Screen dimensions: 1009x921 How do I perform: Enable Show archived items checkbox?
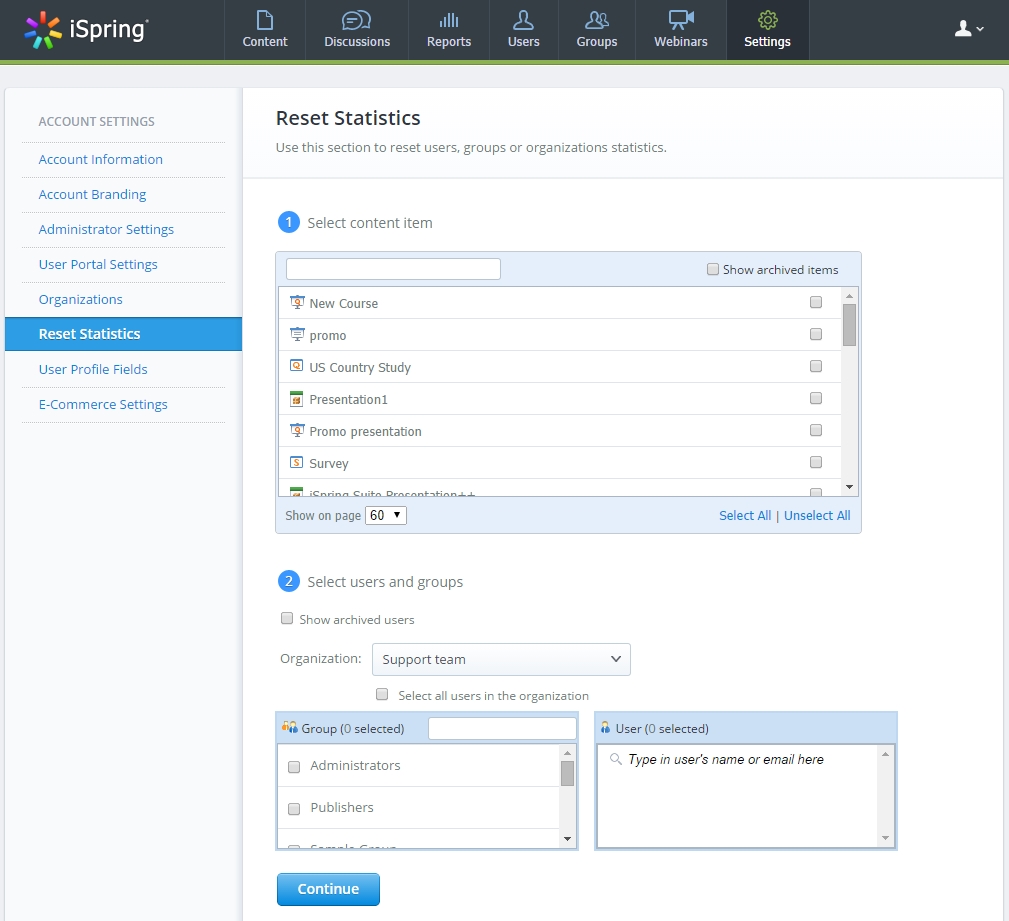(712, 269)
